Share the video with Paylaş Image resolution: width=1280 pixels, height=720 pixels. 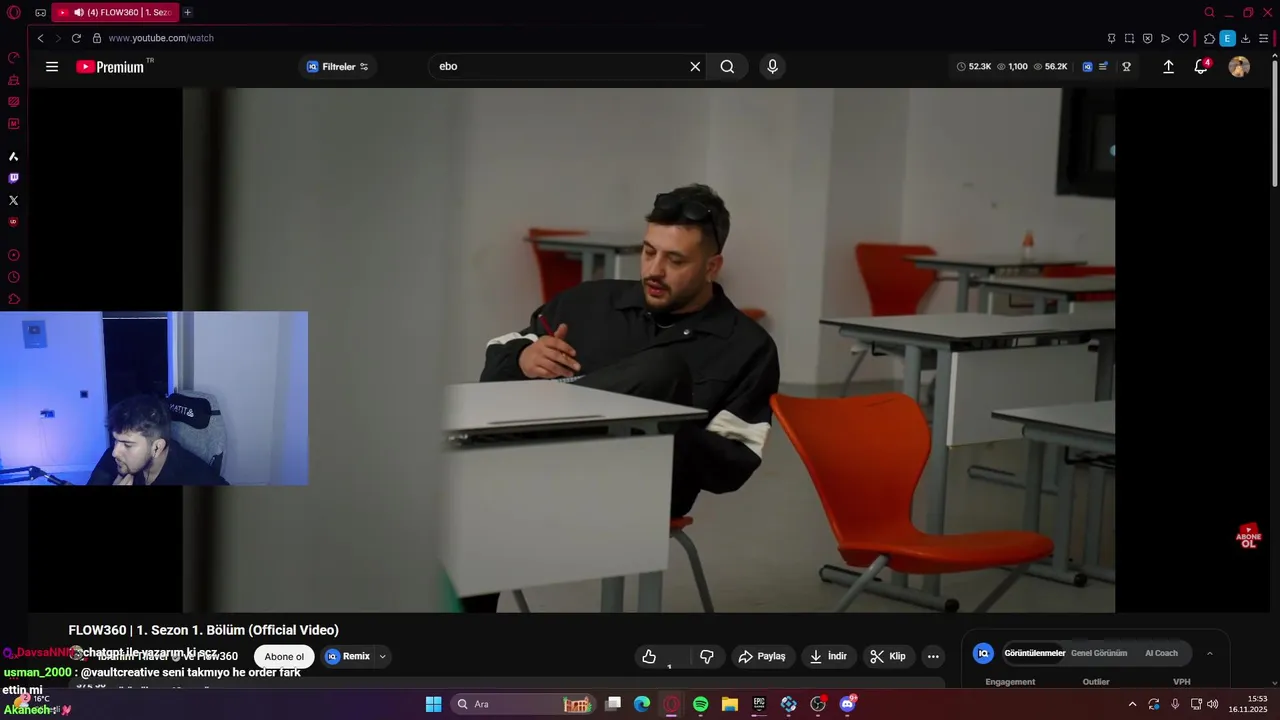tap(761, 656)
